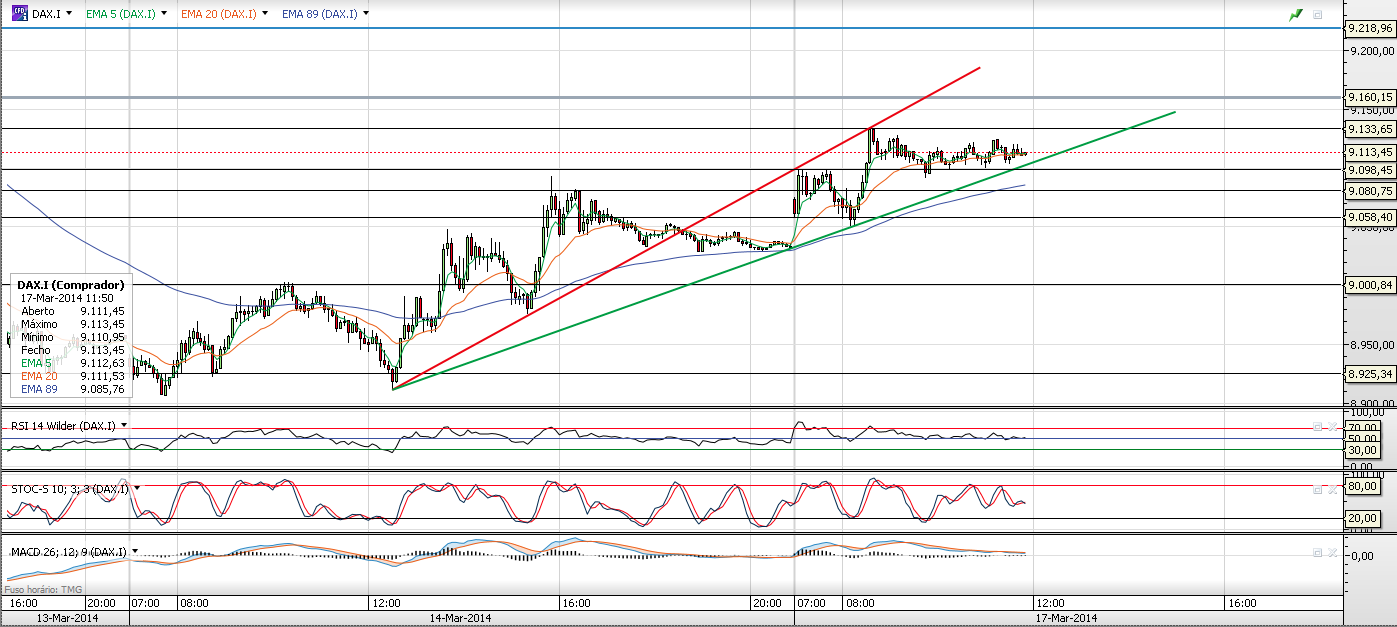Select the 9.058,40 price level label
The height and width of the screenshot is (627, 1397).
tap(1371, 217)
